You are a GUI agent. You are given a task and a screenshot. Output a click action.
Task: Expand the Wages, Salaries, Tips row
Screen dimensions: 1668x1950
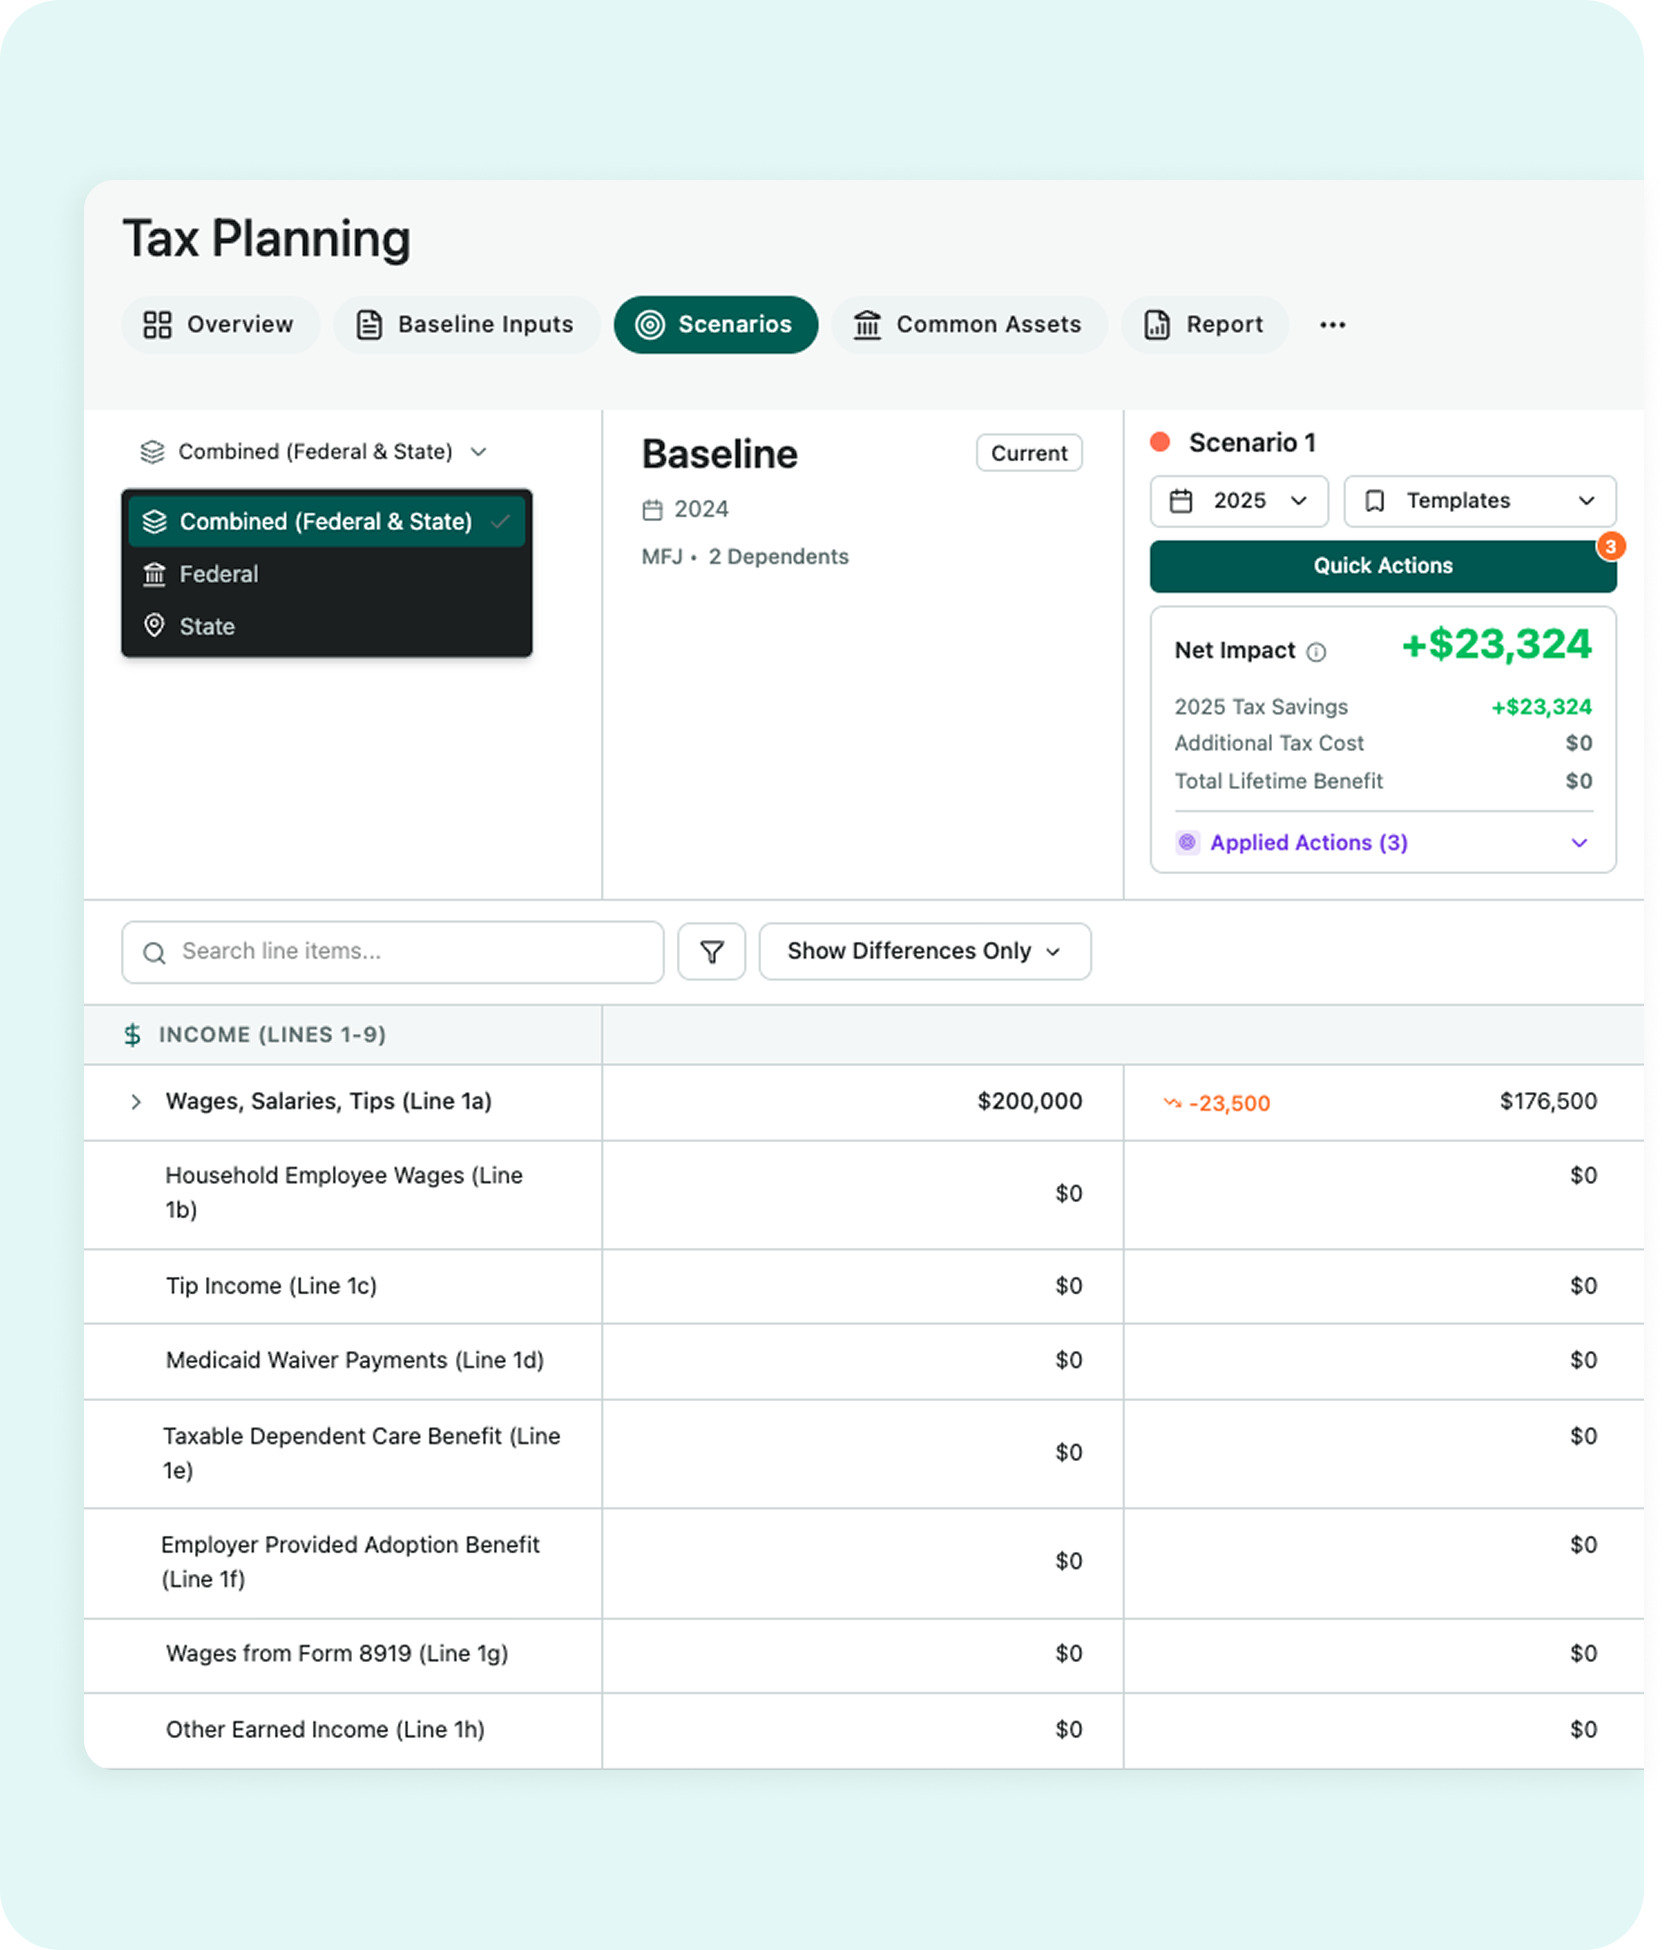pyautogui.click(x=136, y=1102)
